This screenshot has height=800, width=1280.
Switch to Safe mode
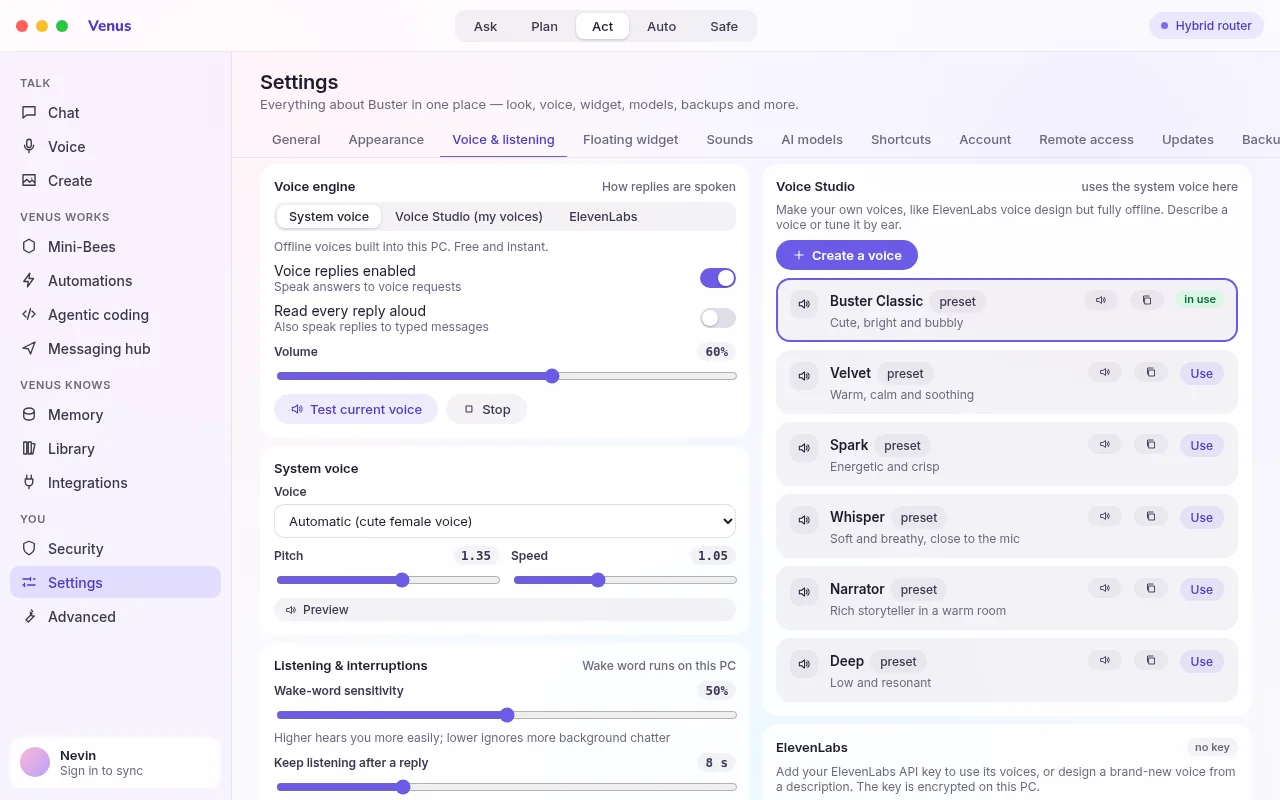[724, 26]
